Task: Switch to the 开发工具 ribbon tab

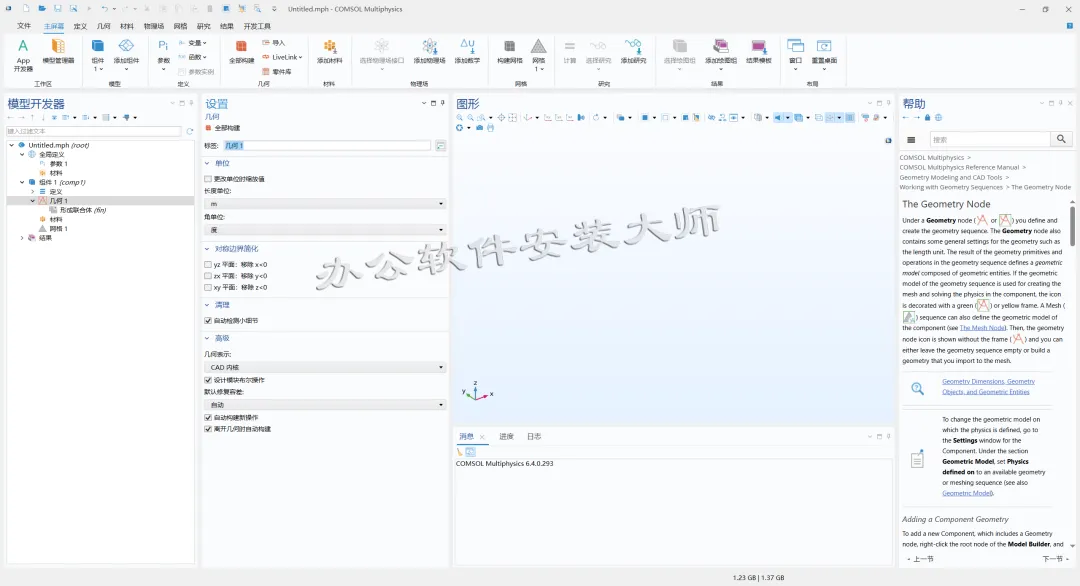Action: (257, 26)
